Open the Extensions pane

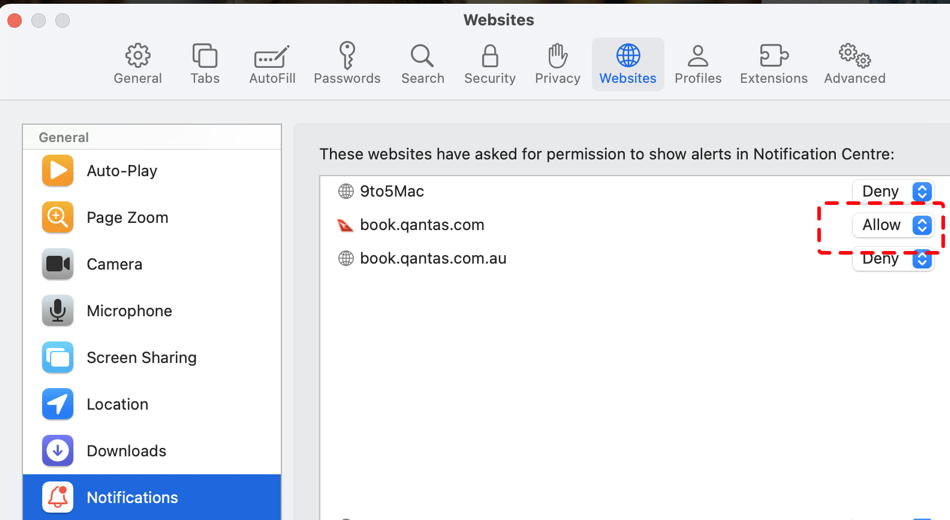click(x=774, y=64)
